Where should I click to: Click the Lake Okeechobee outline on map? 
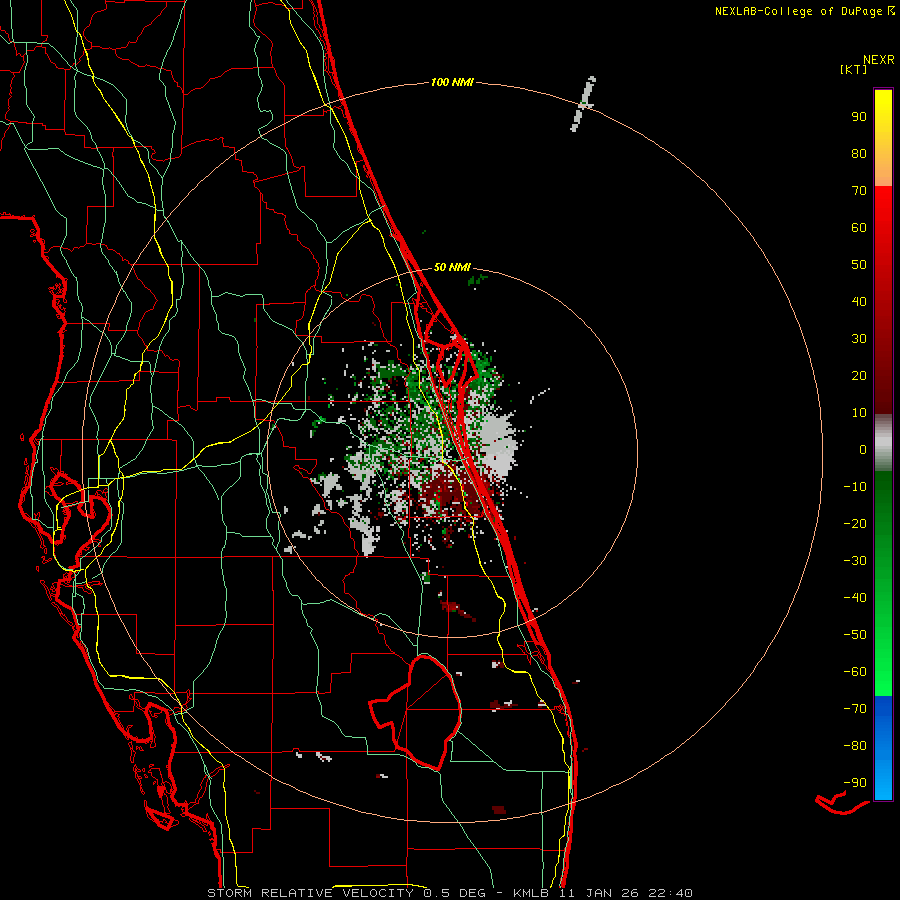[x=416, y=712]
